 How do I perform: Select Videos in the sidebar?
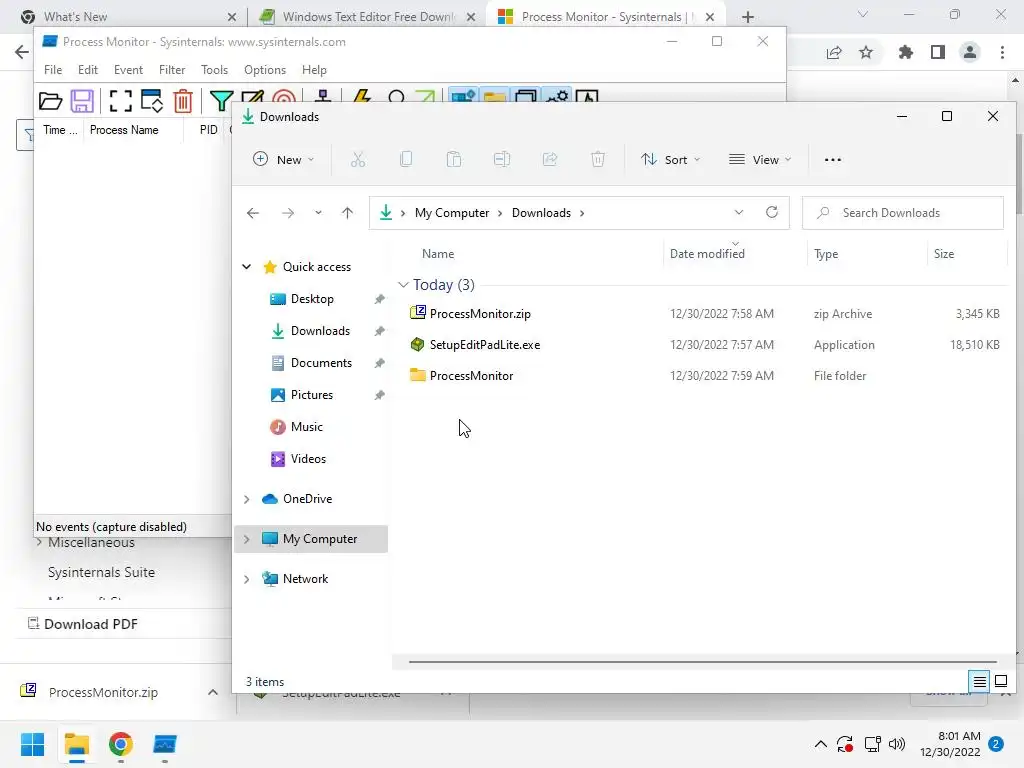point(308,459)
